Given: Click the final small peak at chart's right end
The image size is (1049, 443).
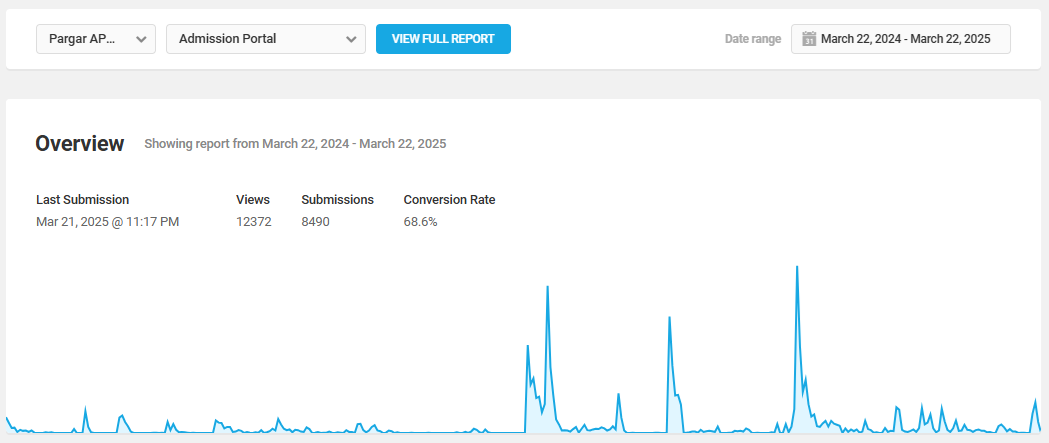Looking at the screenshot, I should (x=1035, y=401).
